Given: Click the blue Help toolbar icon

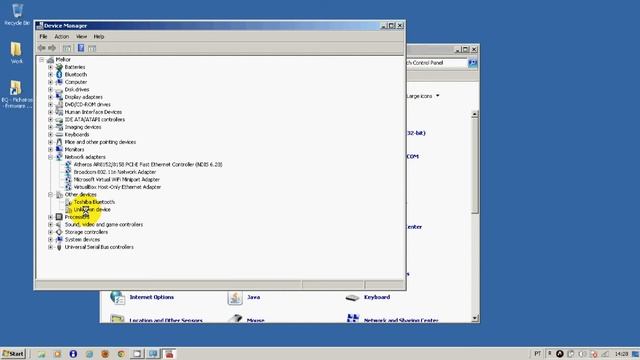Looking at the screenshot, I should [x=81, y=48].
